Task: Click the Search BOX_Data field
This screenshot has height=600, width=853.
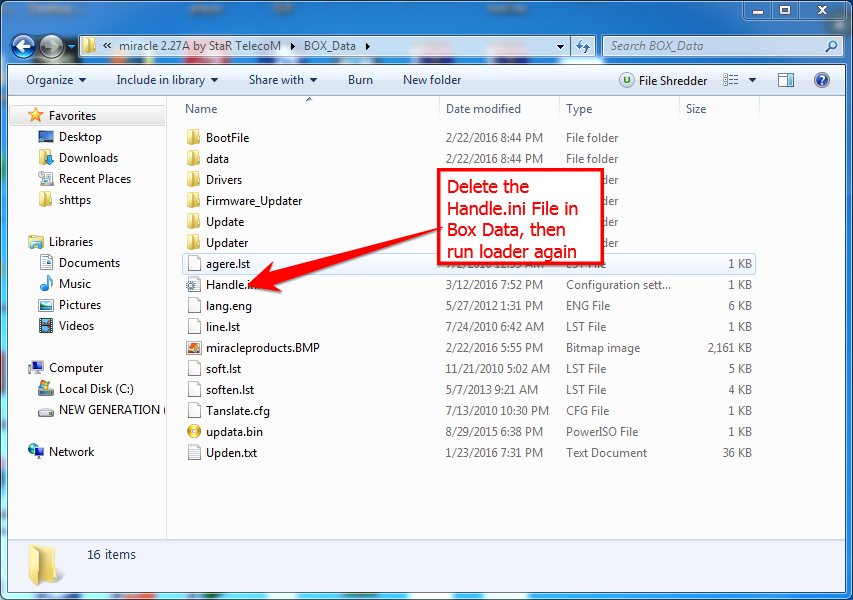Action: (722, 46)
